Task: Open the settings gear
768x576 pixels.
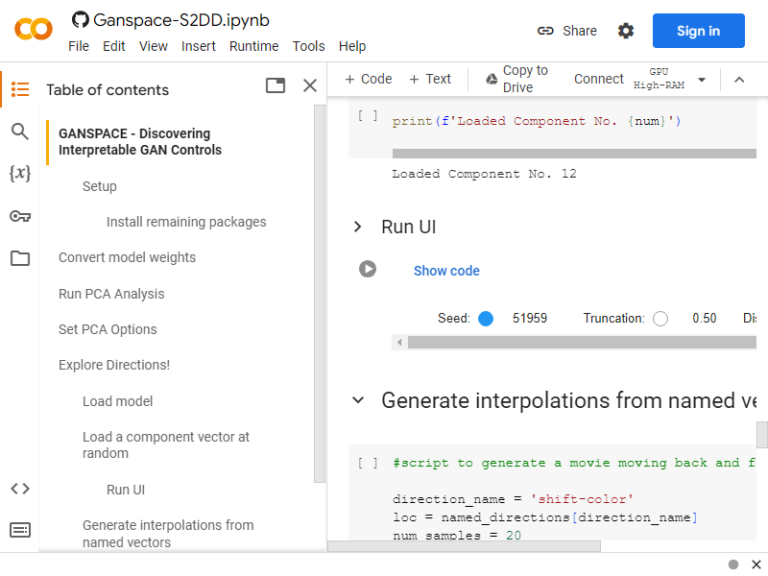Action: tap(625, 31)
